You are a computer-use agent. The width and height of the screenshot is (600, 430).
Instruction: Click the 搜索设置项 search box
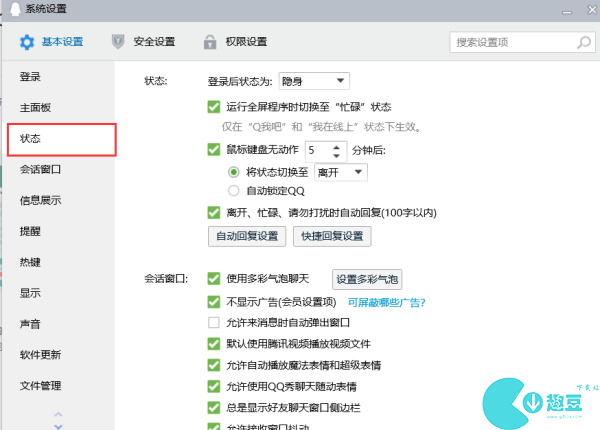(510, 43)
